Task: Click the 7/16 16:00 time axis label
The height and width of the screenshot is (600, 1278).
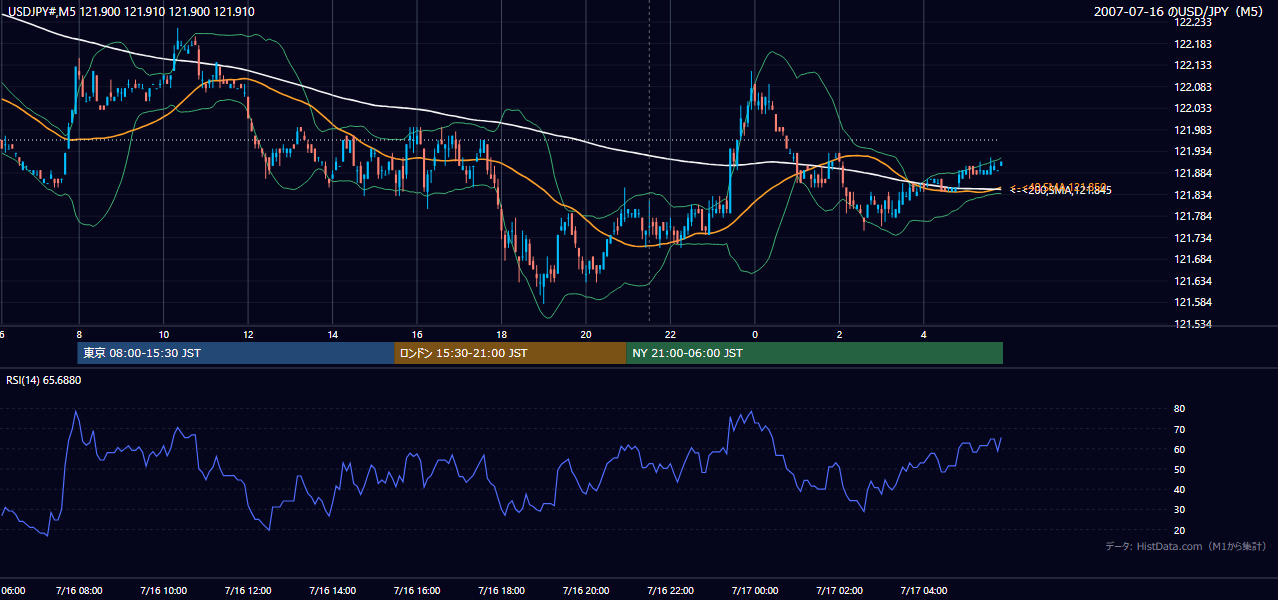Action: point(416,591)
